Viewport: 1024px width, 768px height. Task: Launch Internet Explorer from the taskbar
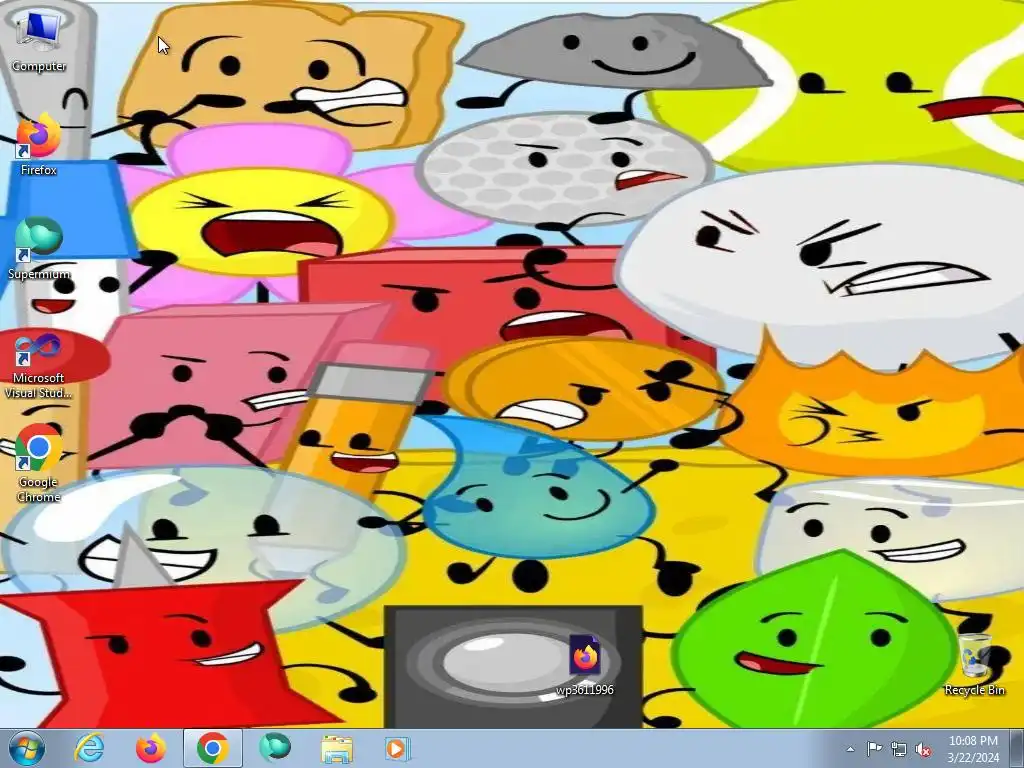point(89,748)
